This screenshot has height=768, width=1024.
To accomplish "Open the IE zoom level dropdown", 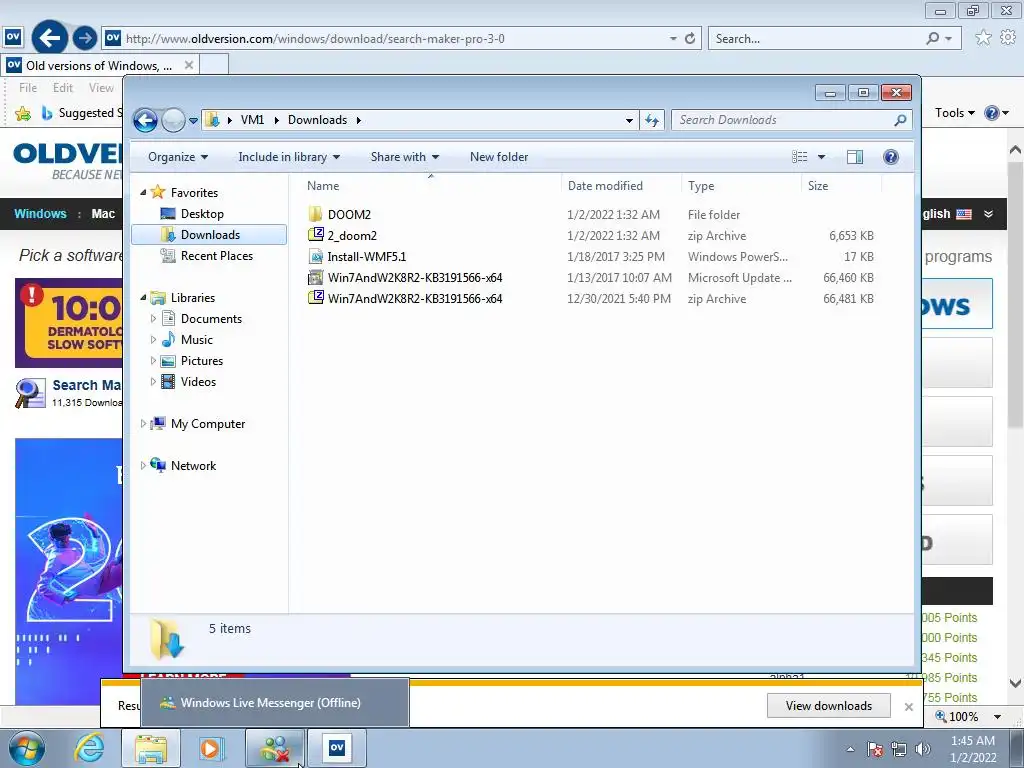I will (997, 716).
